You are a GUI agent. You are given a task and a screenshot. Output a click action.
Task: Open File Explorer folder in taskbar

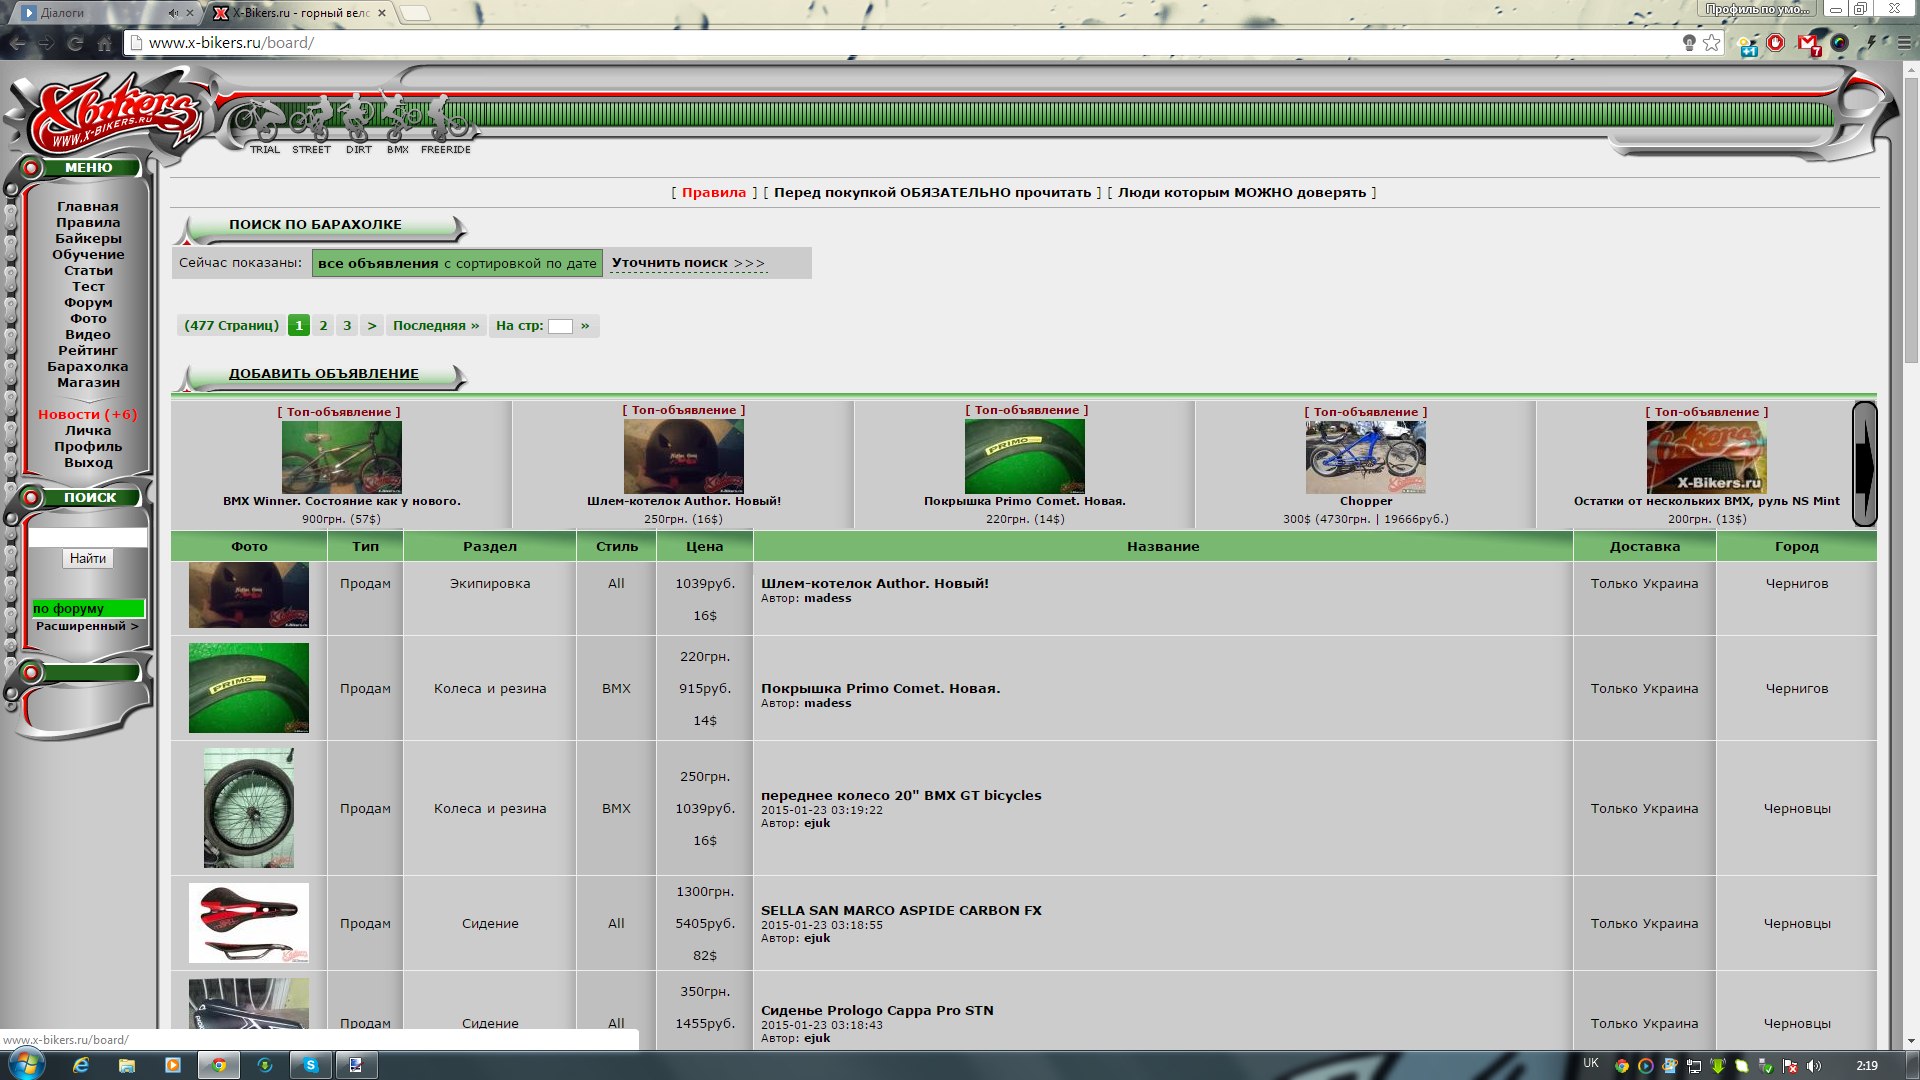127,1065
